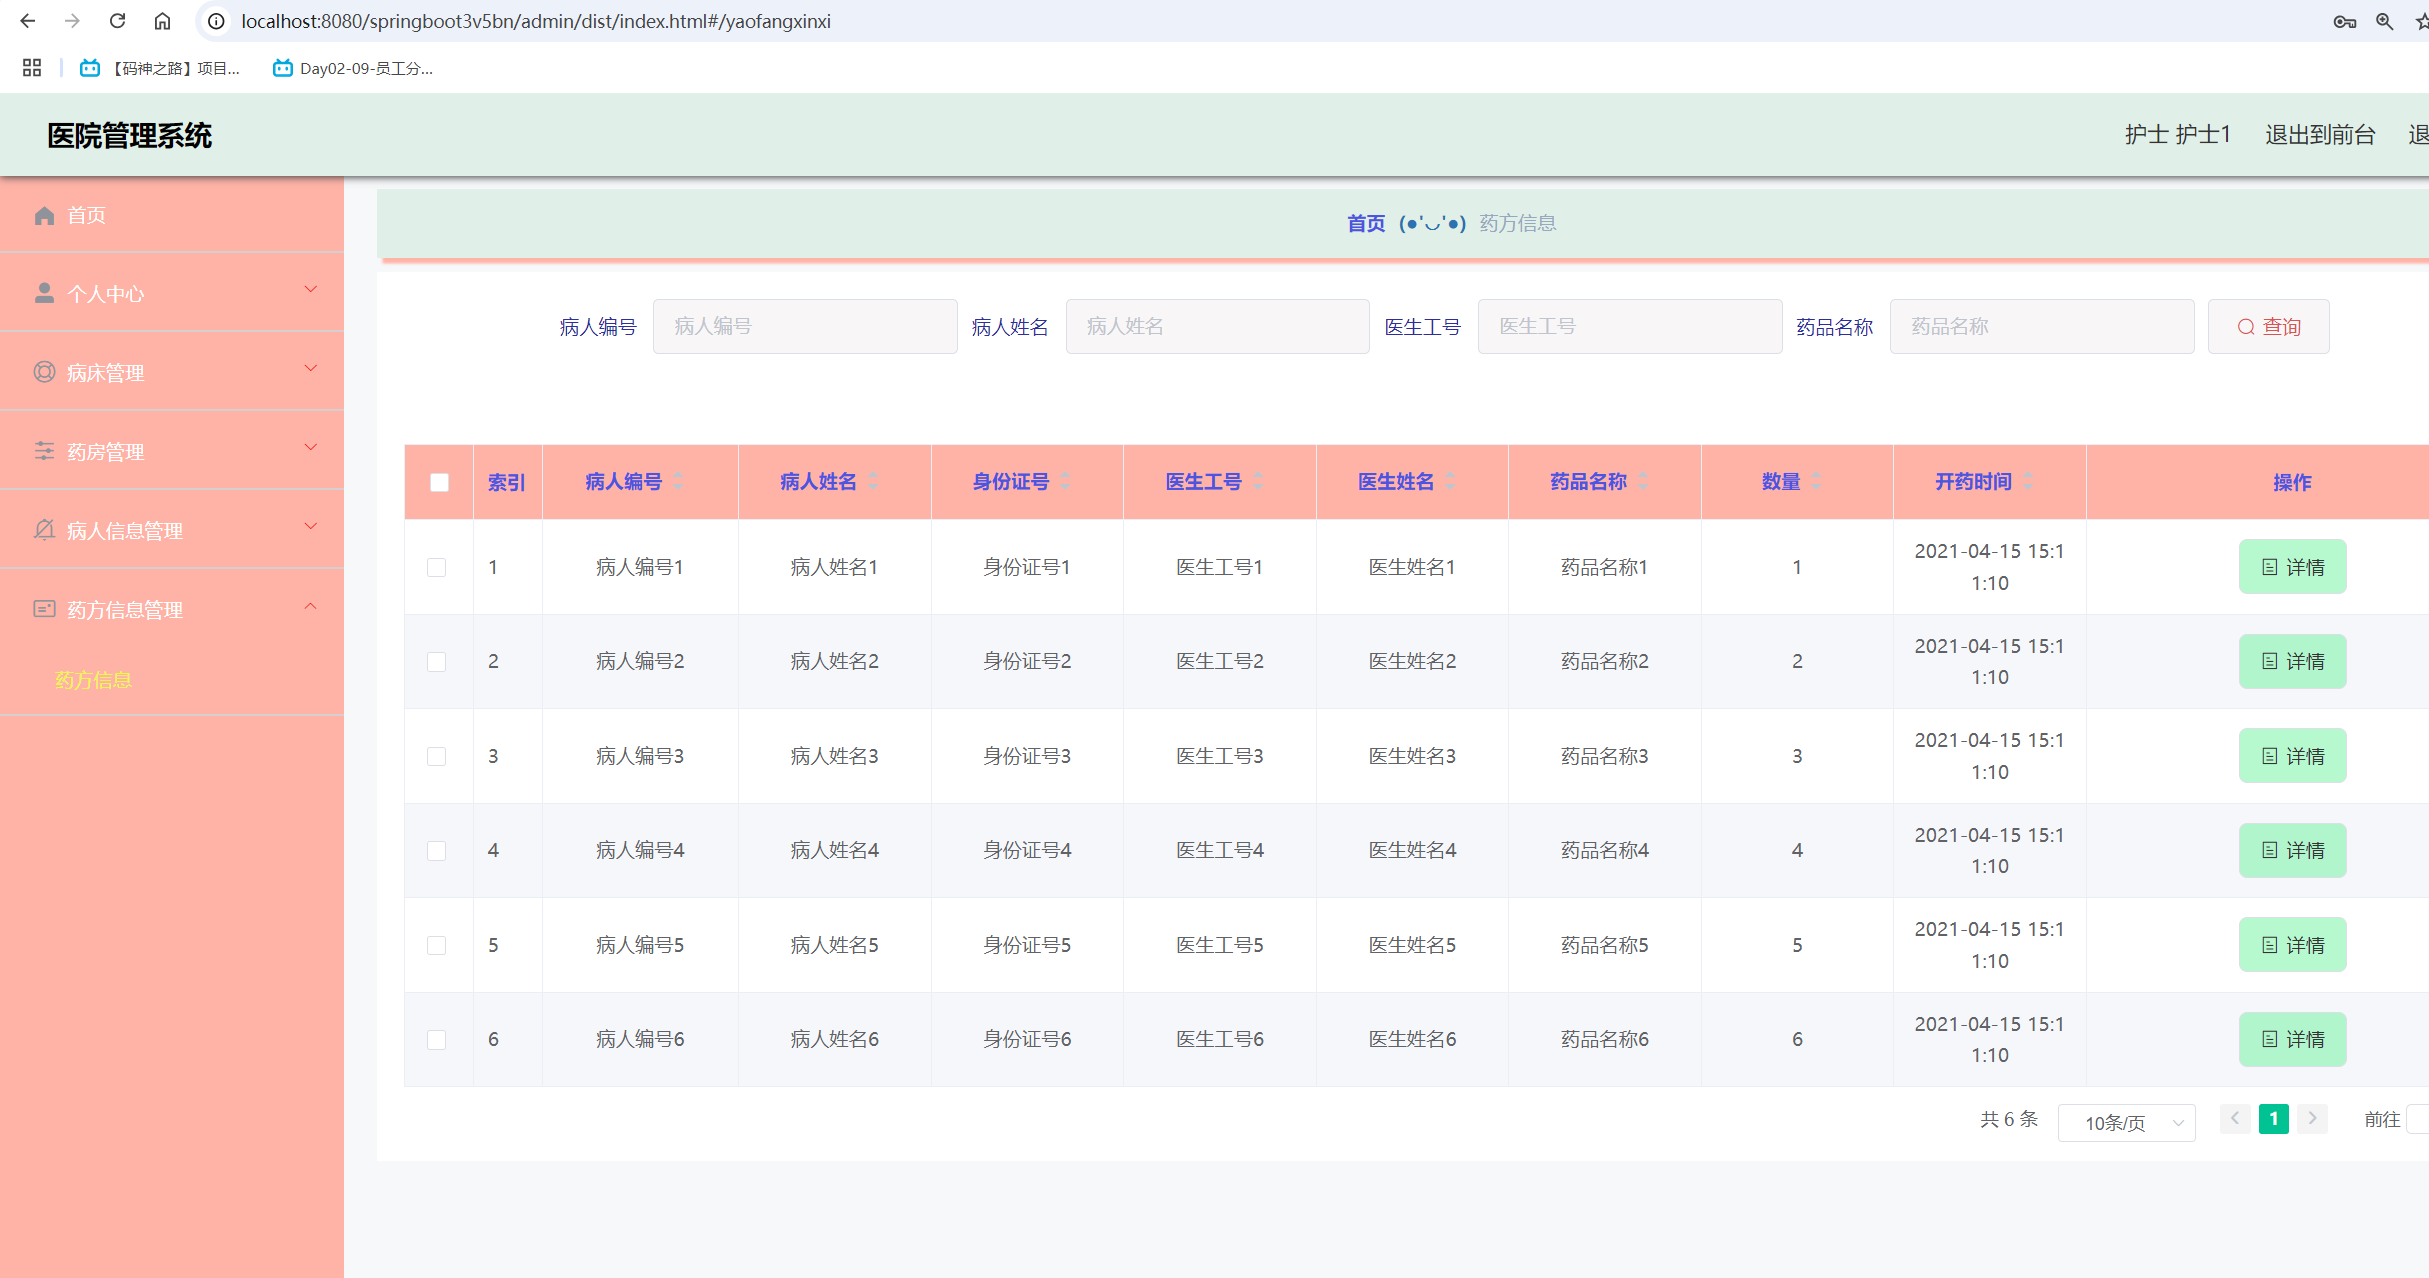The height and width of the screenshot is (1278, 2429).
Task: Click the detail document icon in row 1
Action: [x=2271, y=566]
